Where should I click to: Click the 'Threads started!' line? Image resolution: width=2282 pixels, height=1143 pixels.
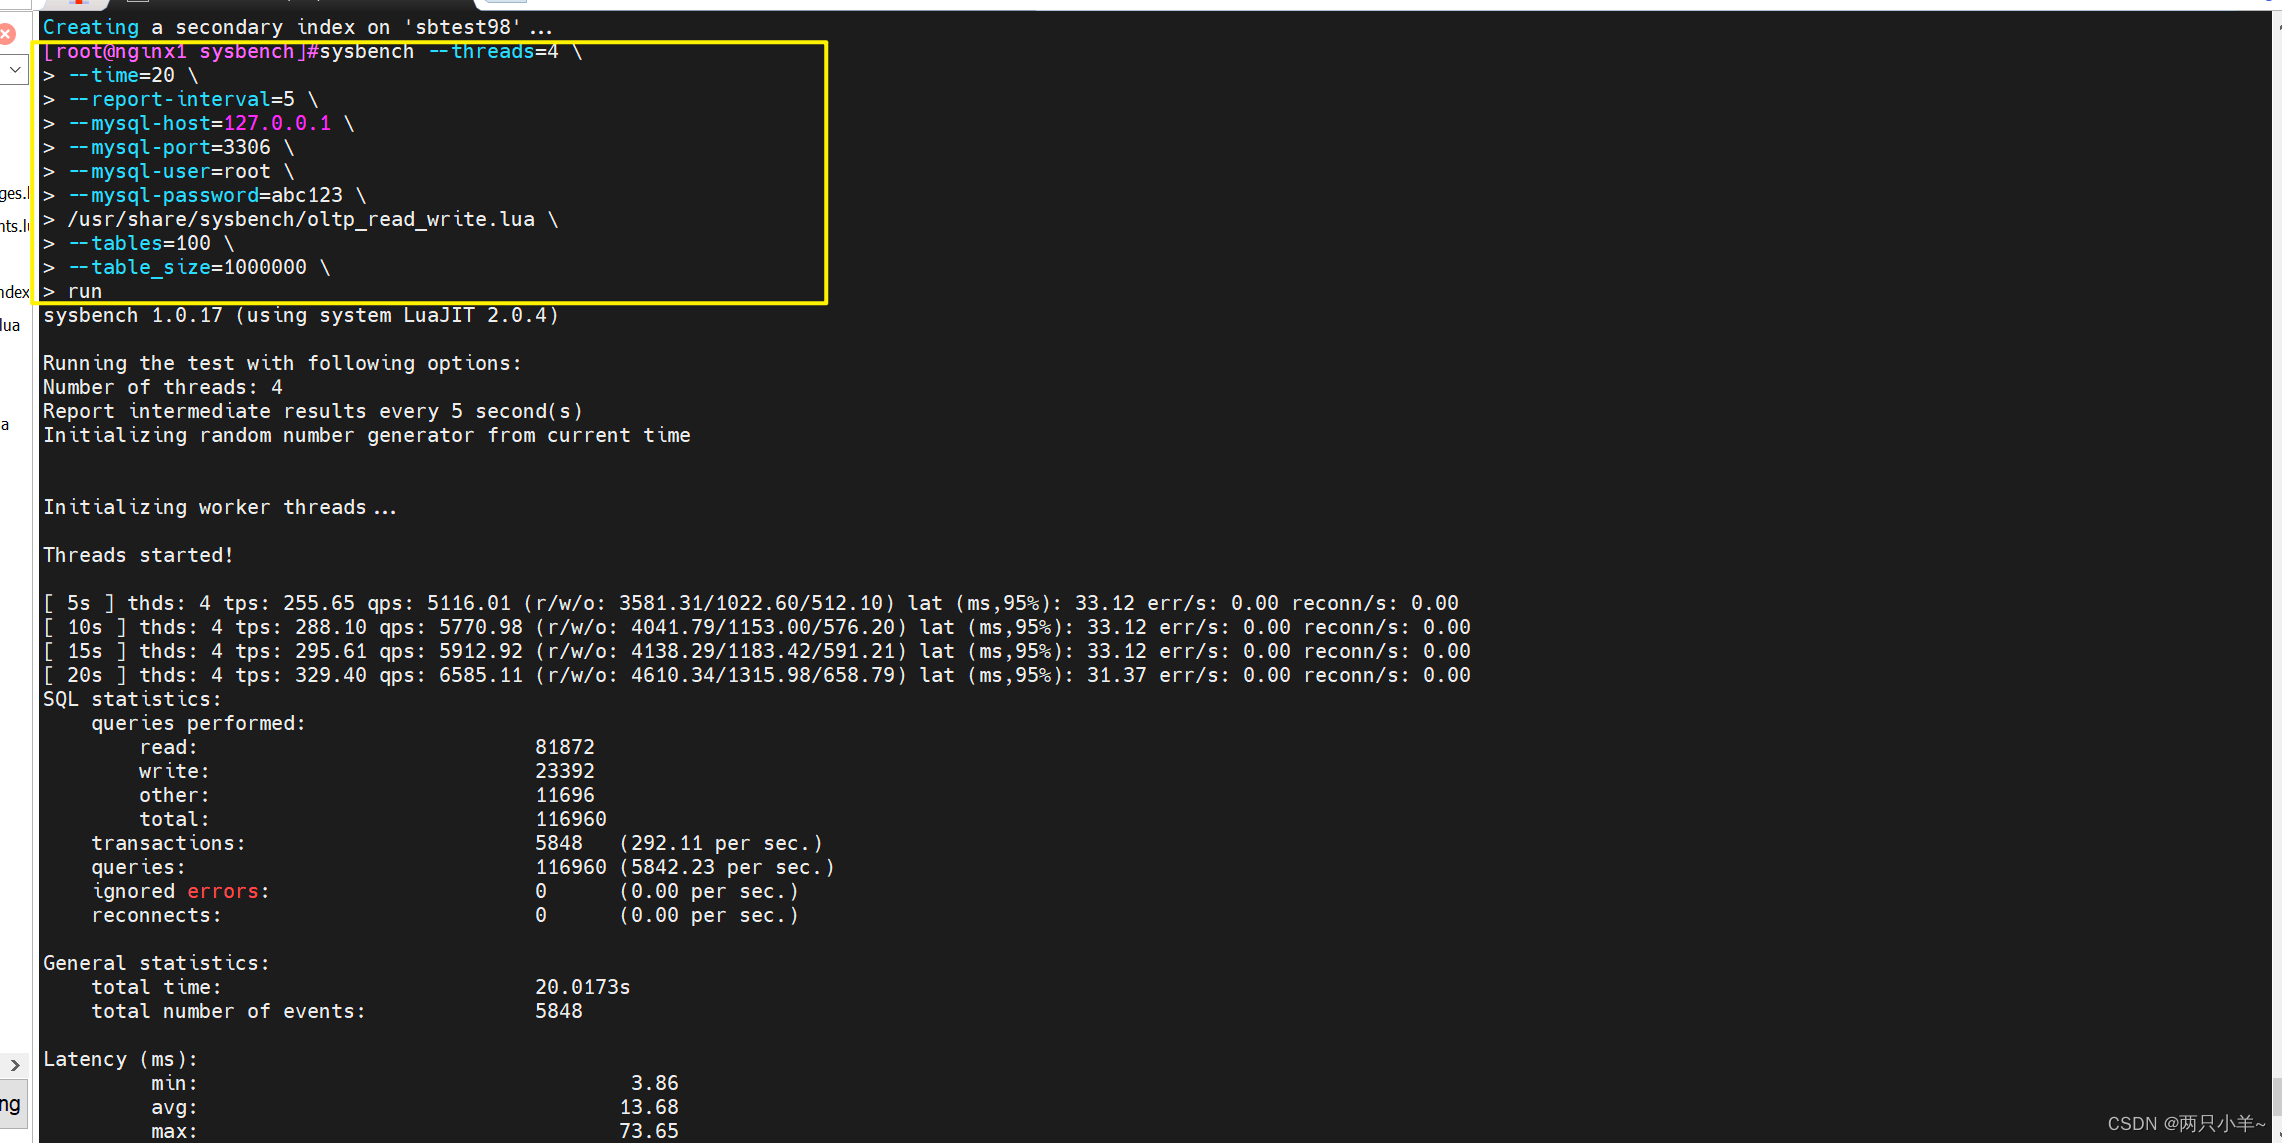(x=139, y=555)
